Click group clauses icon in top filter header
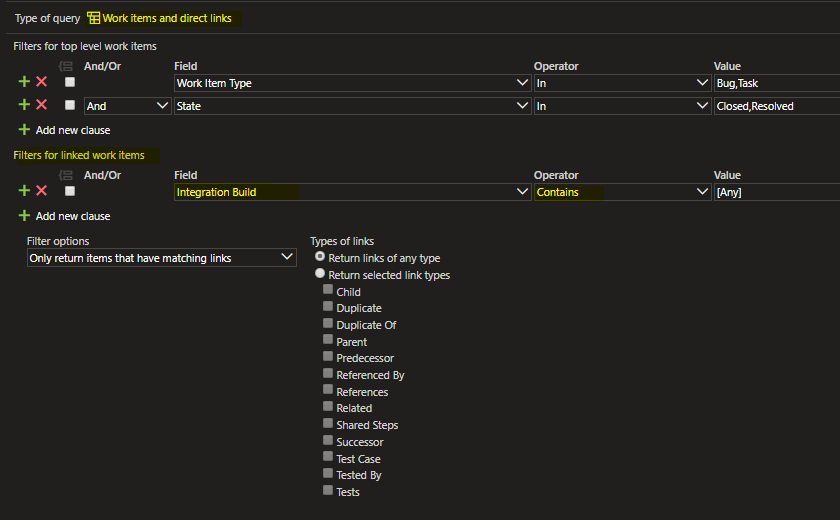Image resolution: width=840 pixels, height=520 pixels. pos(68,66)
